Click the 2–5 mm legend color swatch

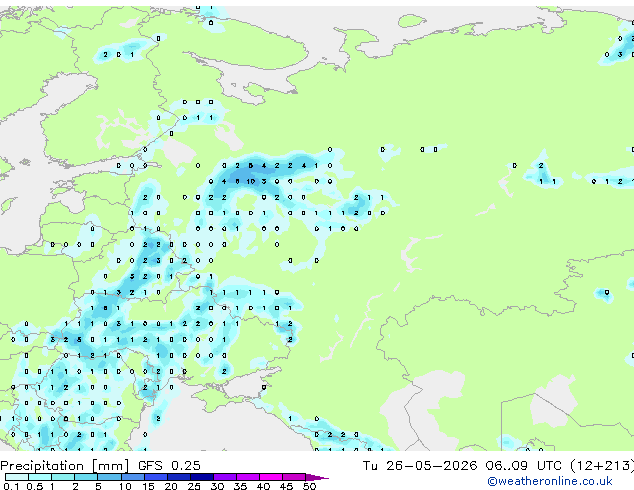click(86, 477)
